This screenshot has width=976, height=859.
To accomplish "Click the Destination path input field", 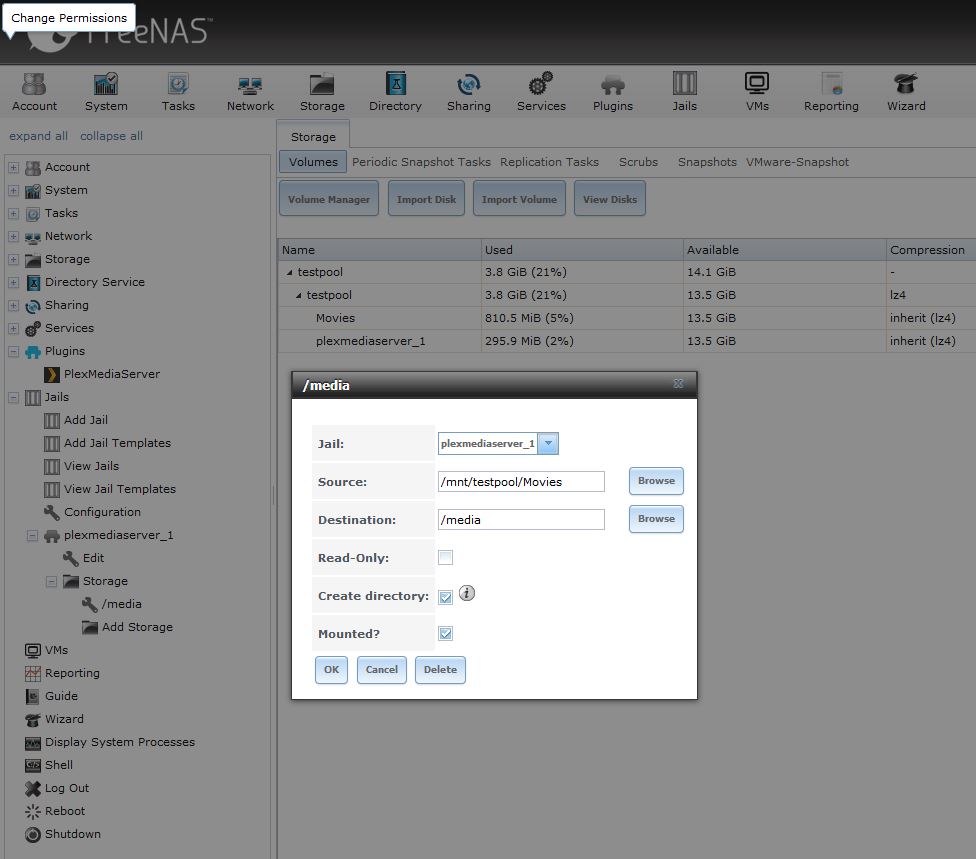I will click(x=521, y=520).
